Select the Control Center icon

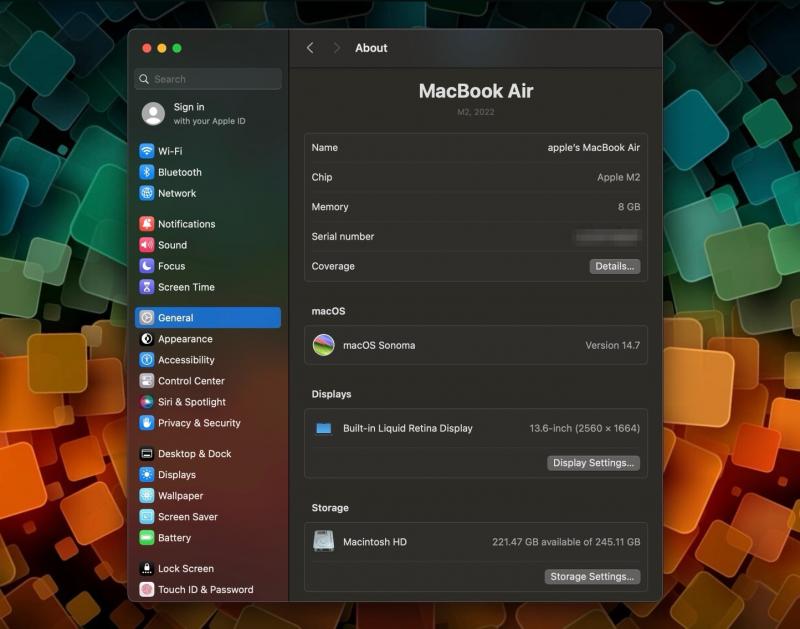(147, 381)
